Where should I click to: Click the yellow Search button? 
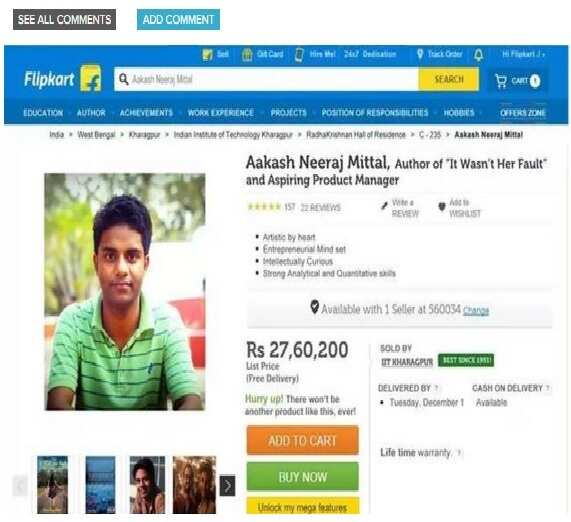pos(449,79)
